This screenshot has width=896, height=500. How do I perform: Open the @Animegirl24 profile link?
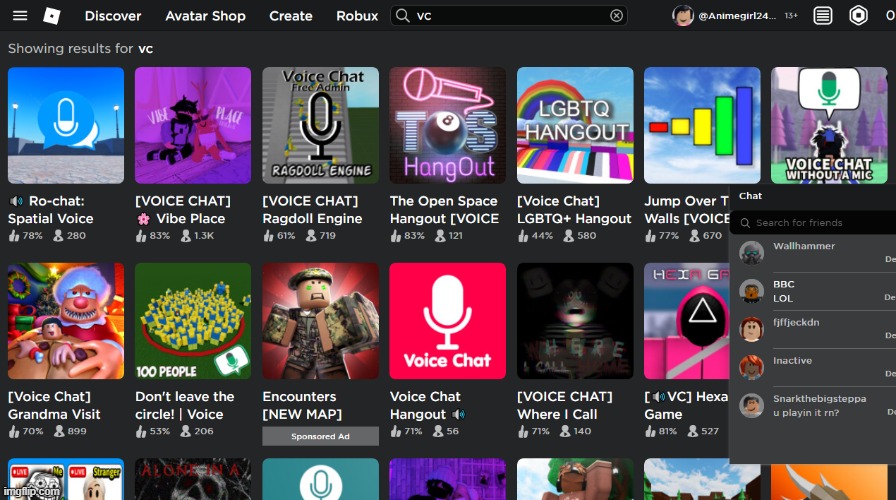[737, 16]
